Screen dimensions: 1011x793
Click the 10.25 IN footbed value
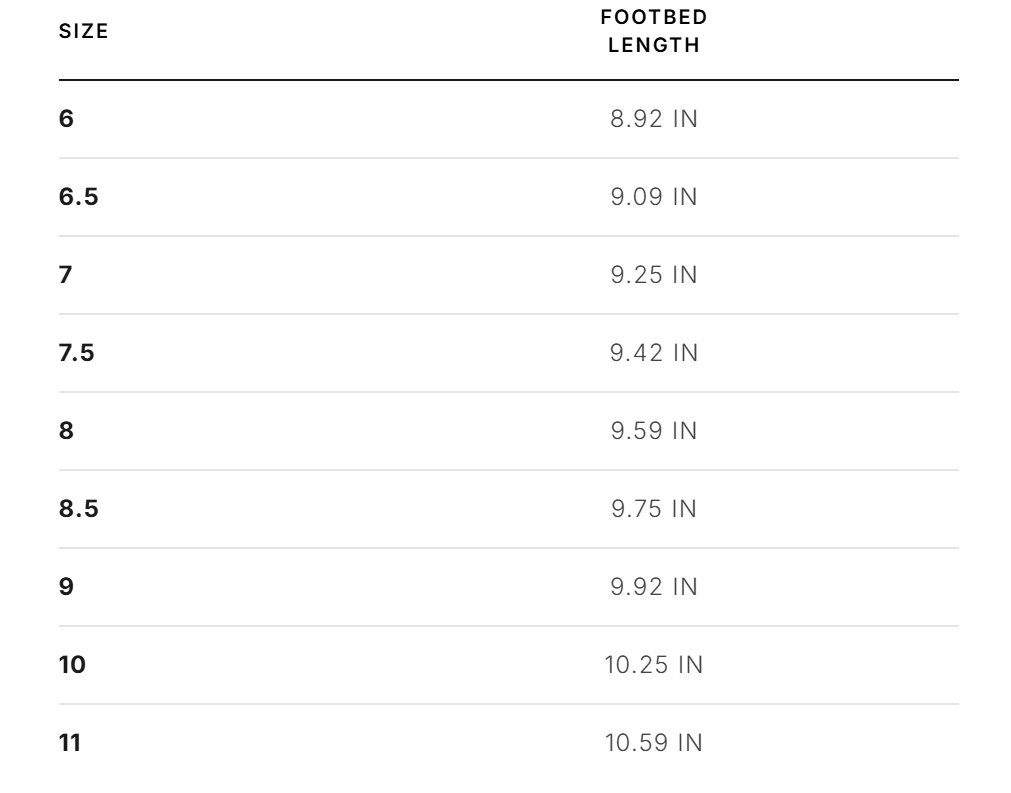click(654, 665)
